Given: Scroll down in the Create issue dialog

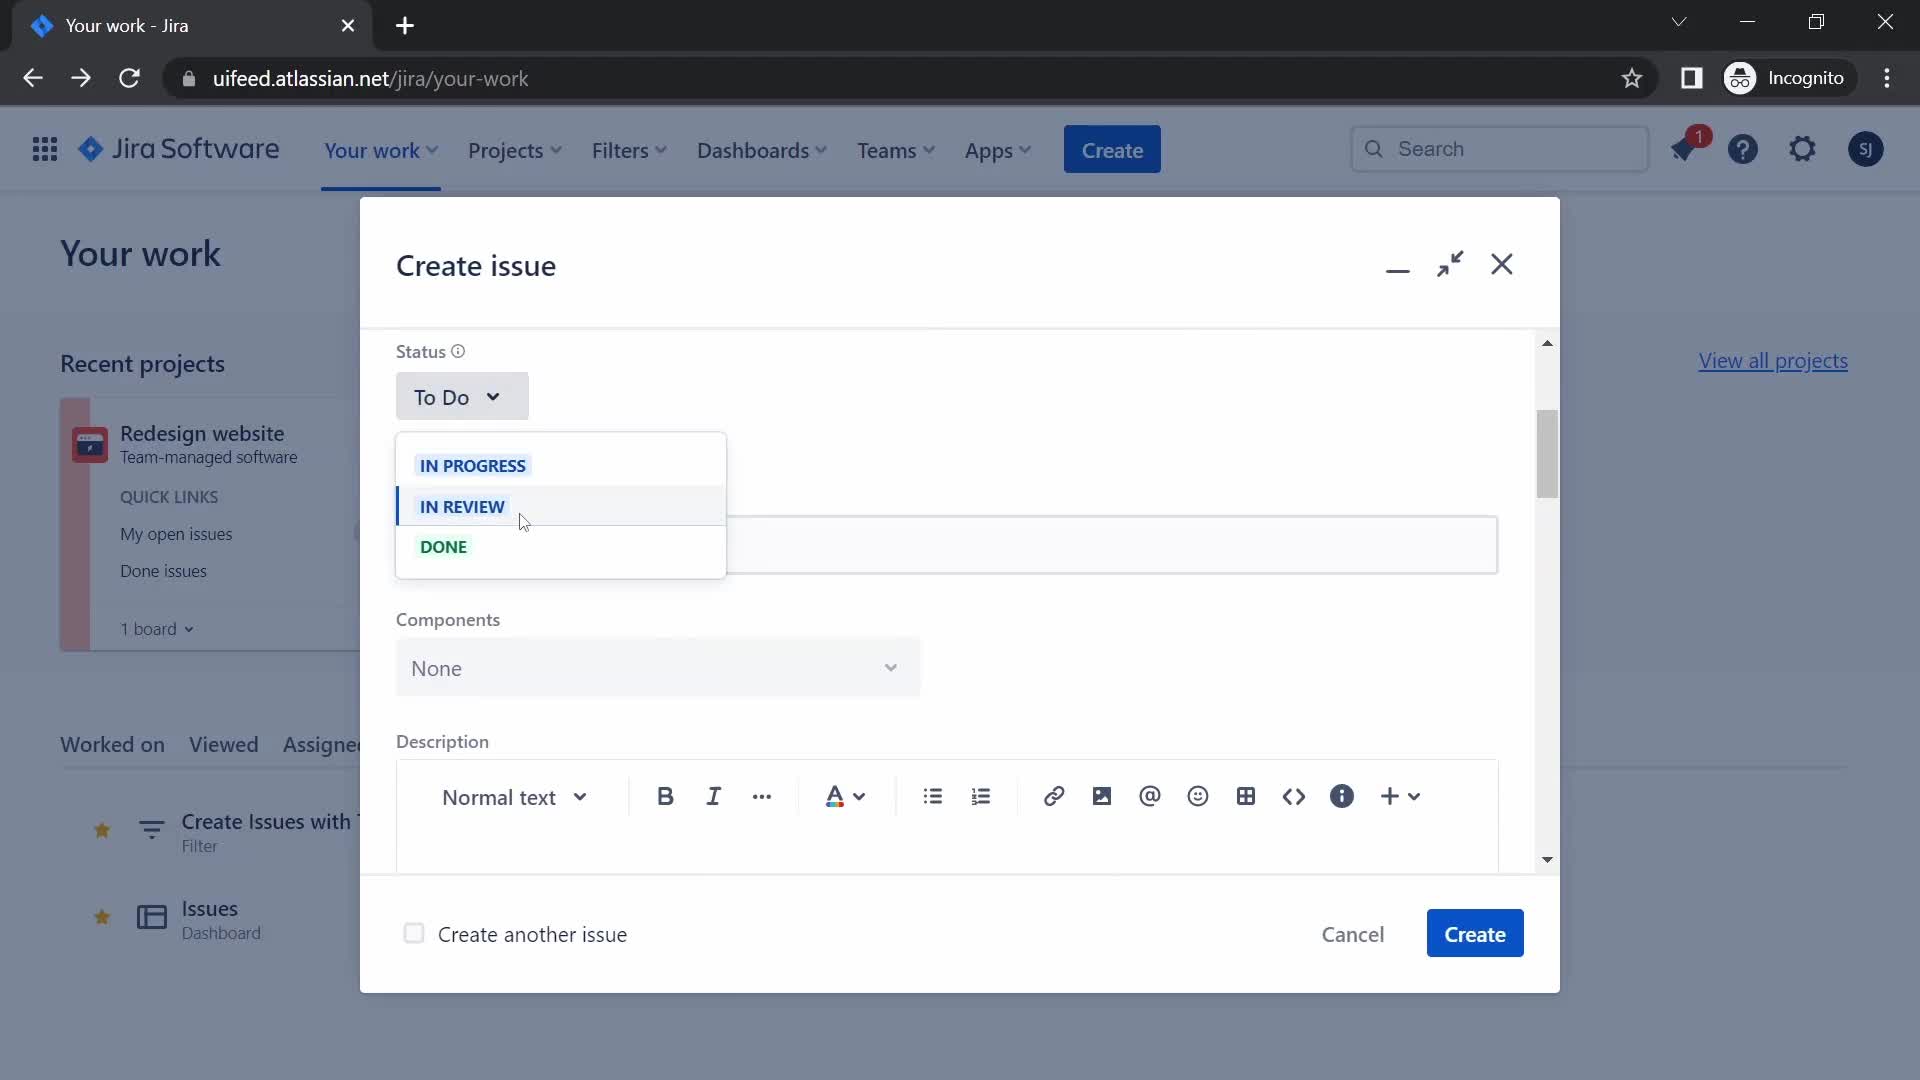Looking at the screenshot, I should pyautogui.click(x=1545, y=860).
